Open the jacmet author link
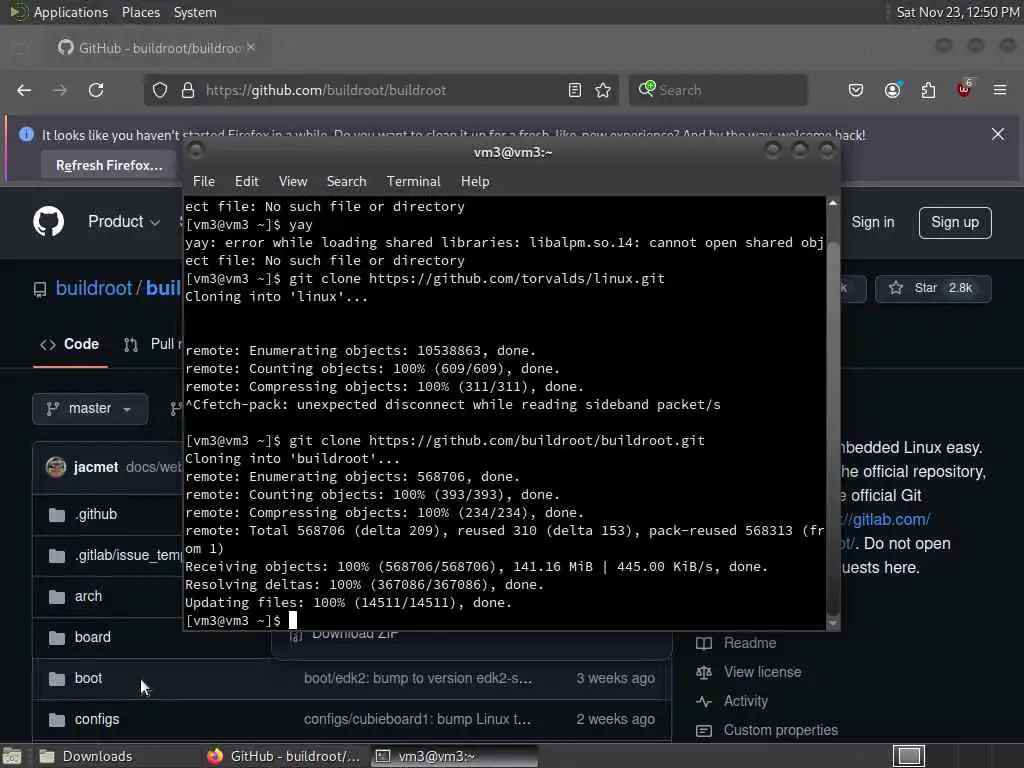Screen dimensions: 1024x768 pos(95,467)
